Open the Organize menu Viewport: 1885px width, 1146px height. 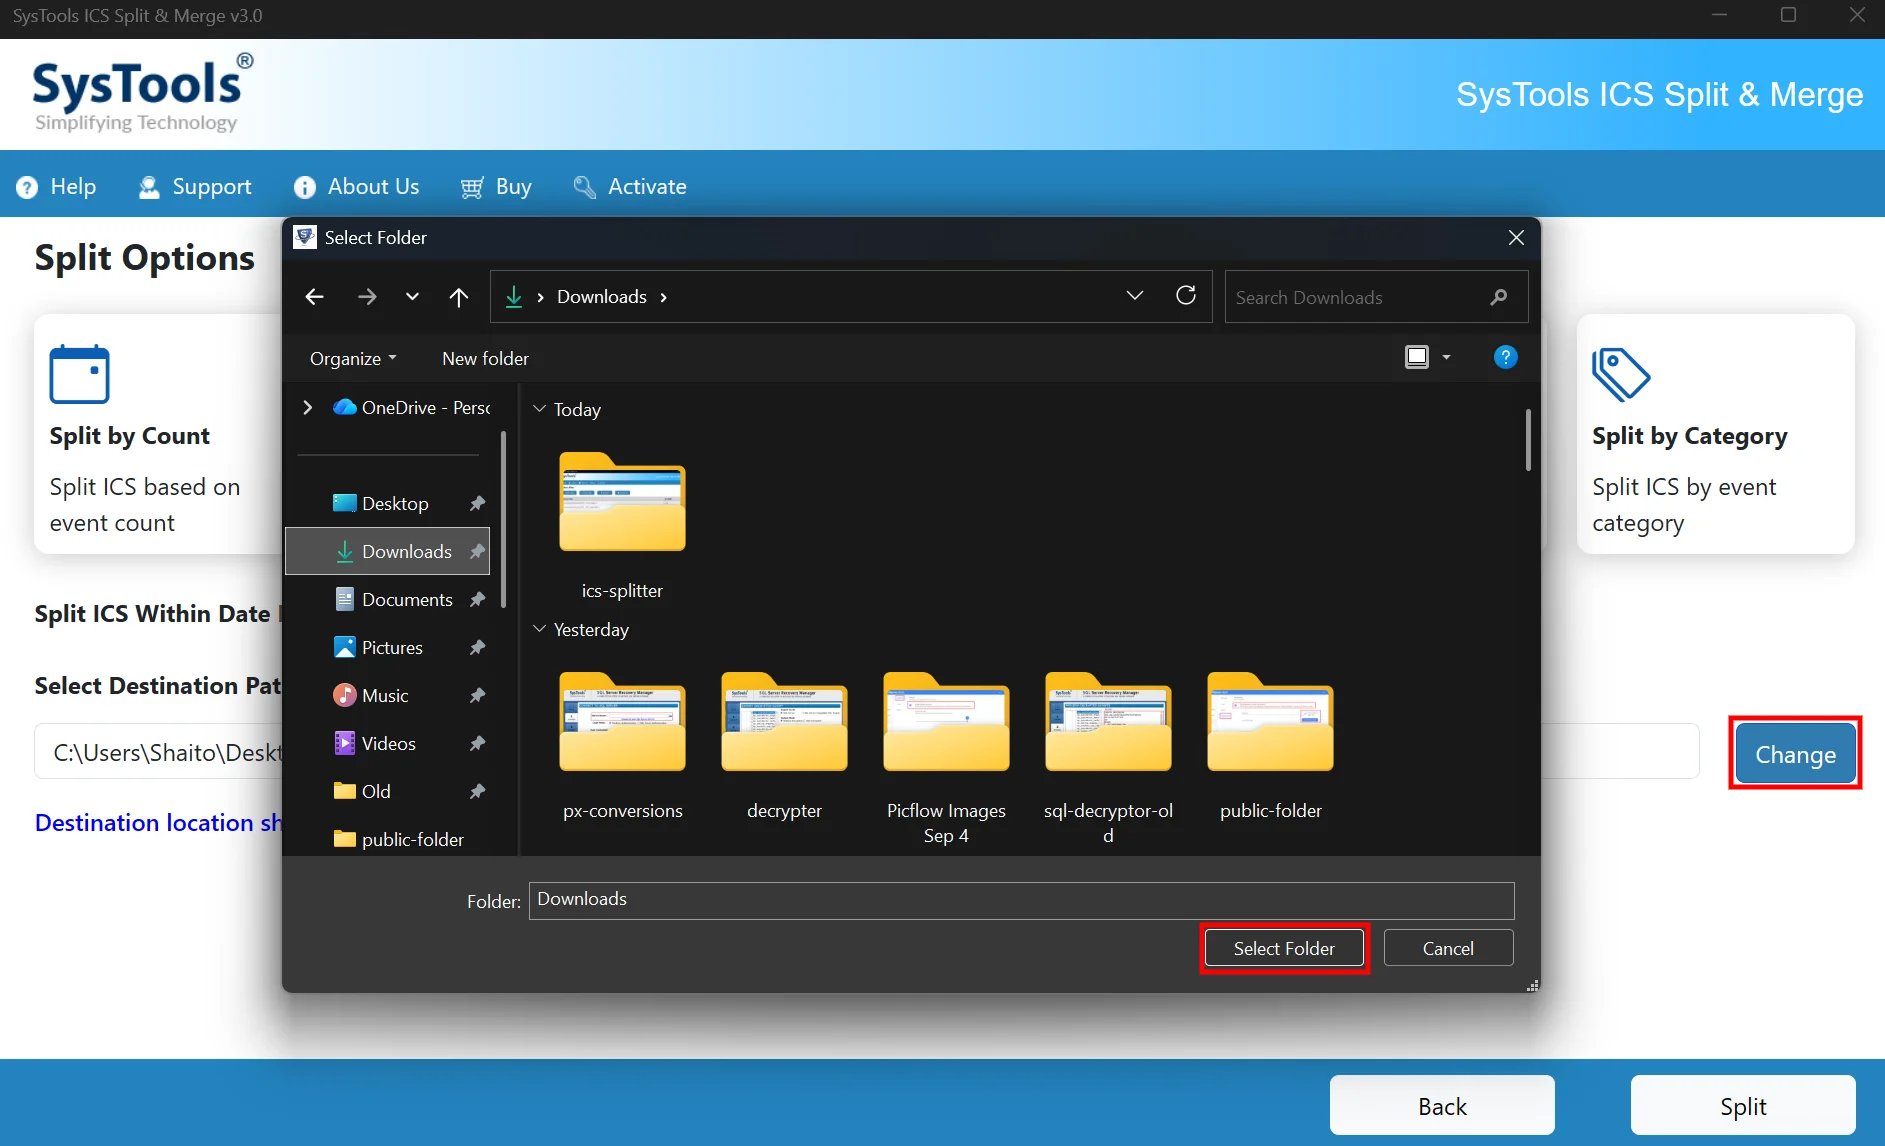click(x=353, y=358)
